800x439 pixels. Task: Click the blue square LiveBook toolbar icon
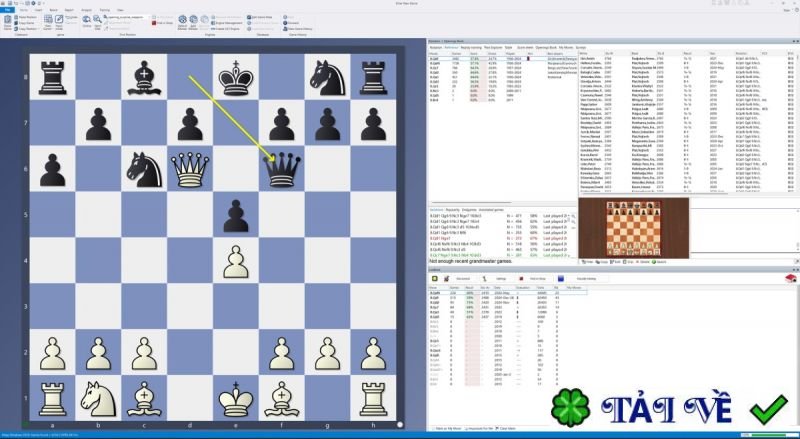(561, 279)
